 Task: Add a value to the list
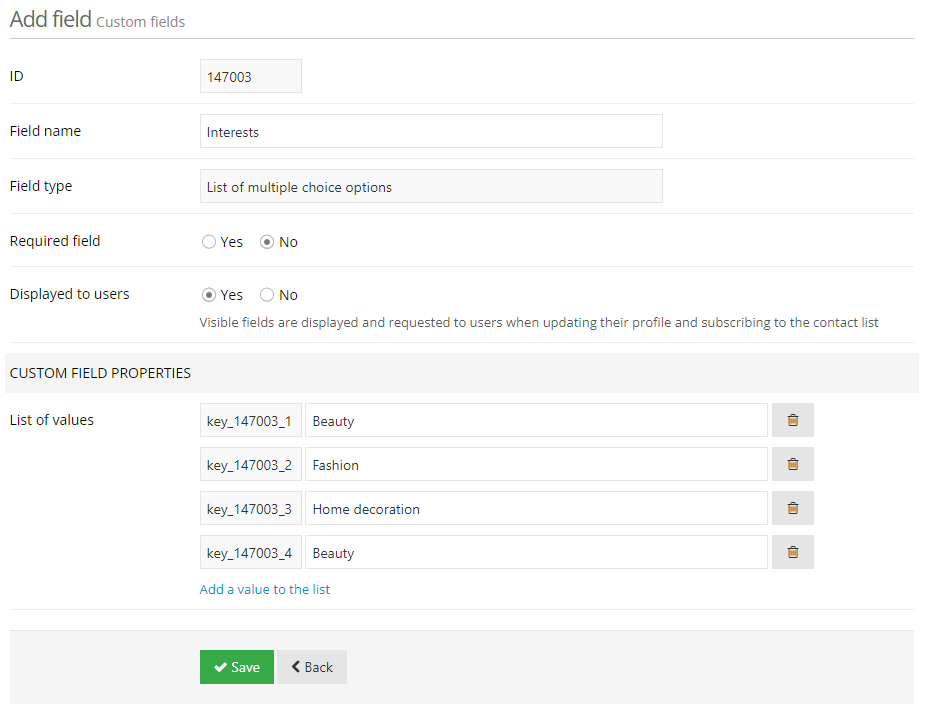265,589
